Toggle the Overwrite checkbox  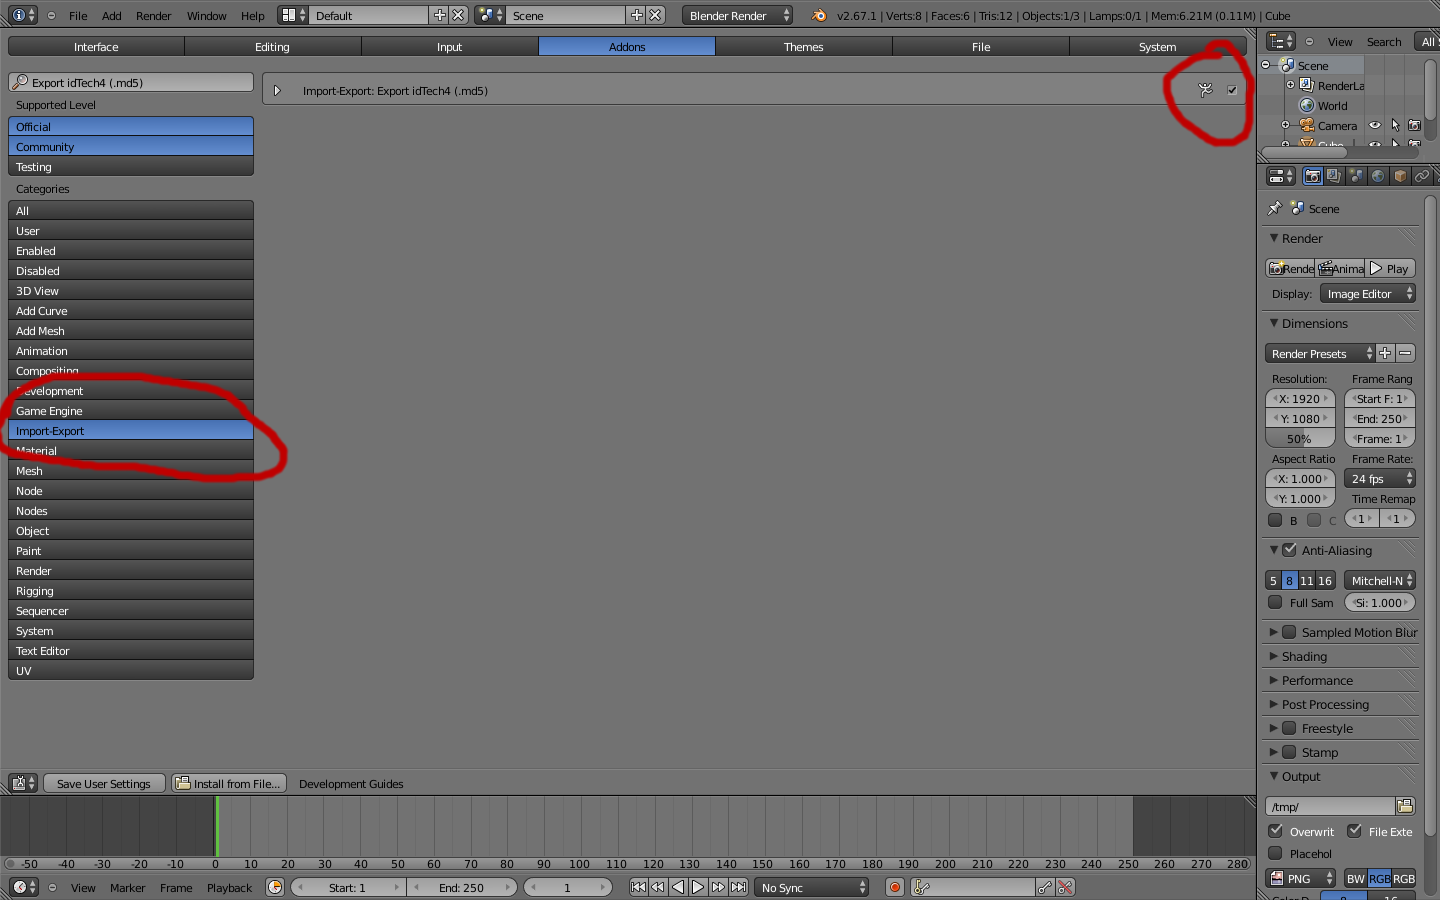(x=1275, y=831)
